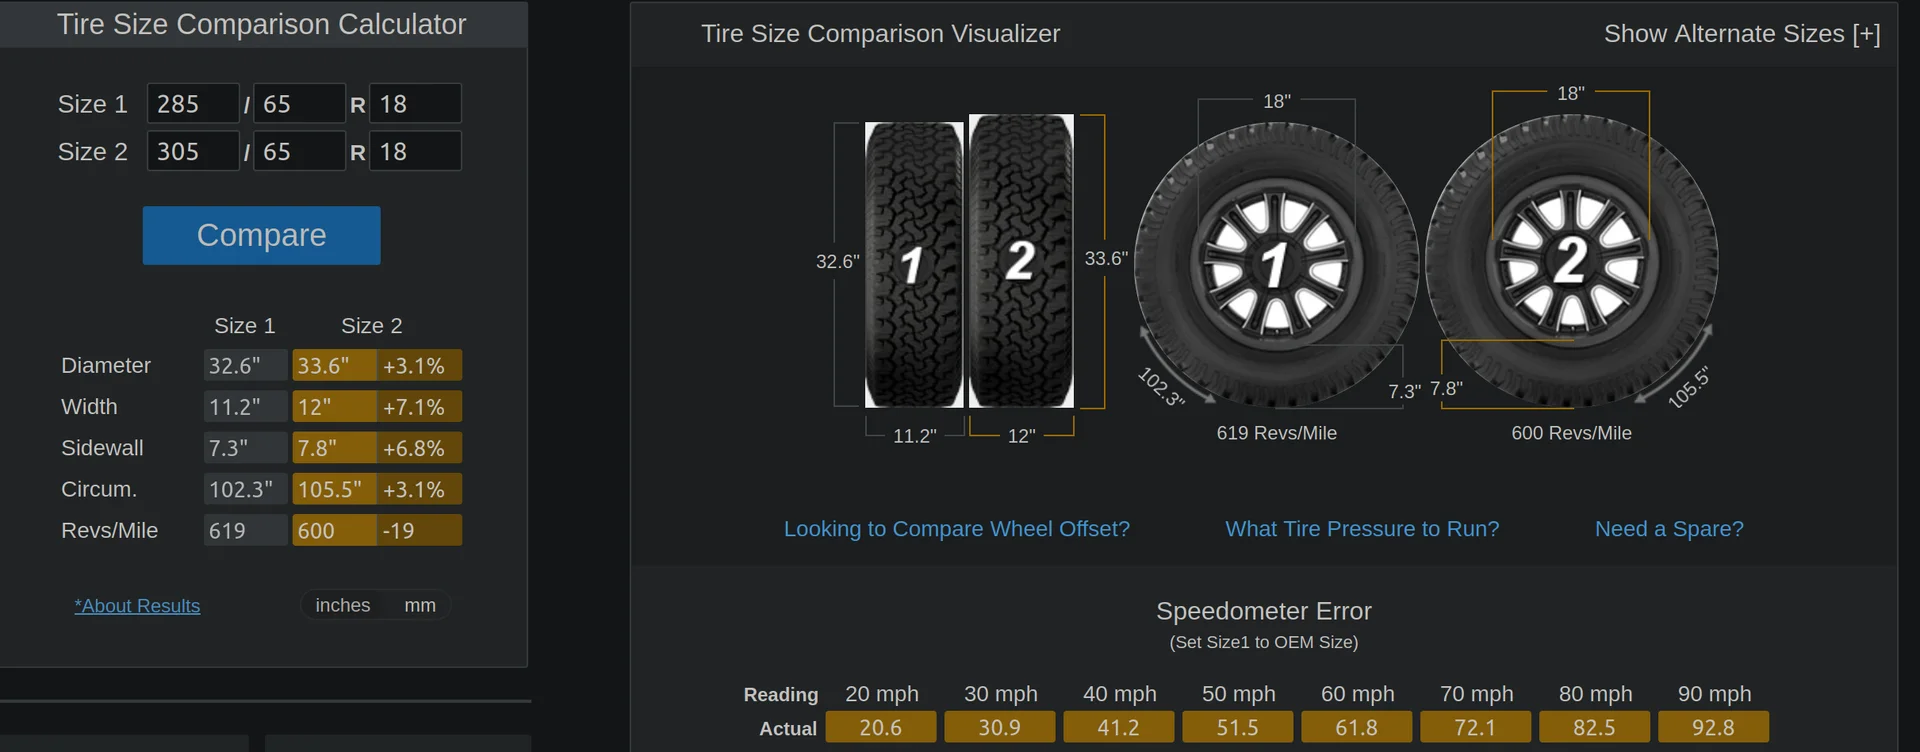The image size is (1920, 752).
Task: Click tire 1 tread front-view image
Action: (x=914, y=265)
